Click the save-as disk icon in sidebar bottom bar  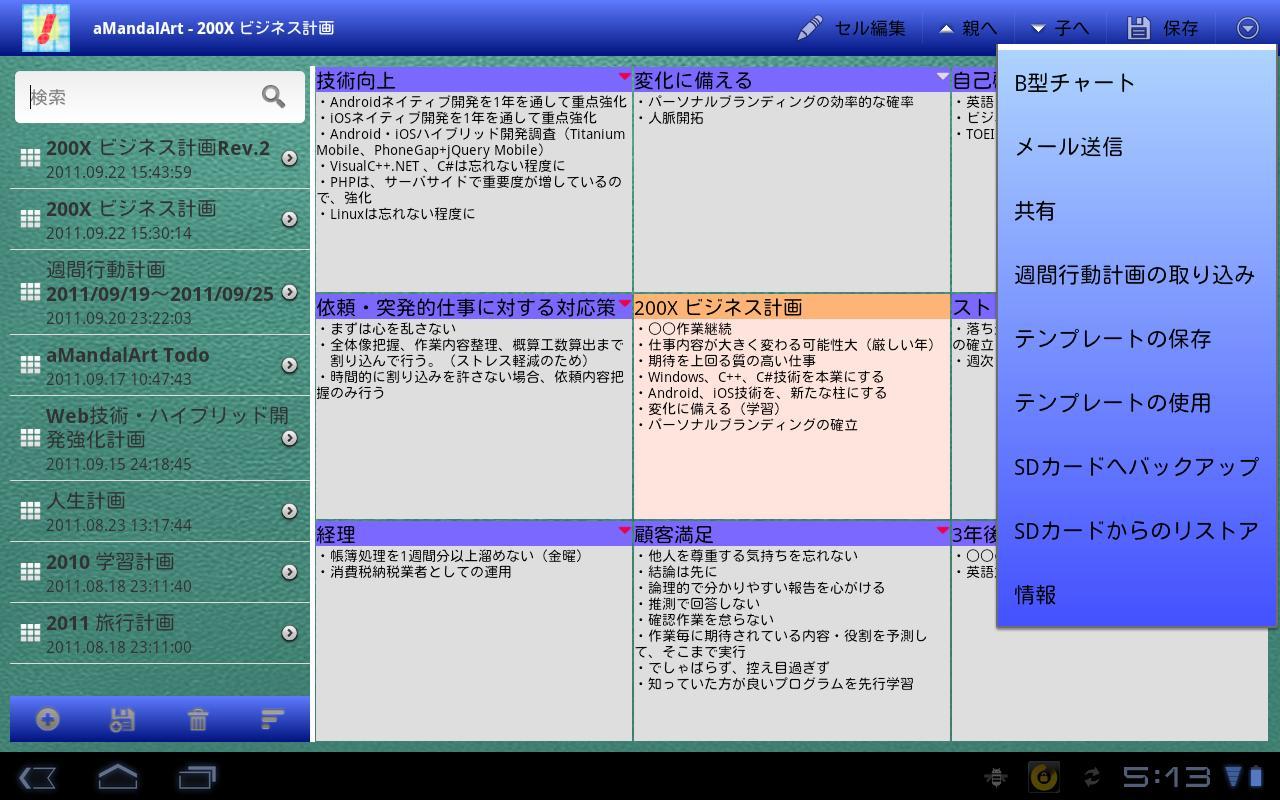[122, 719]
